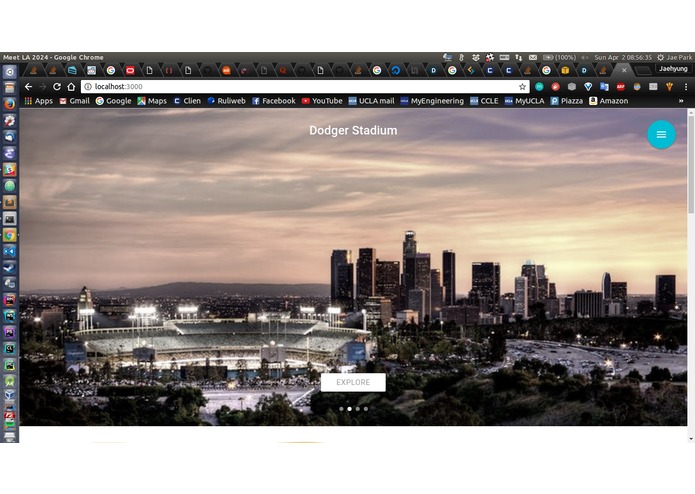Reload the page with refresh icon
This screenshot has height=494, width=695.
[x=57, y=86]
